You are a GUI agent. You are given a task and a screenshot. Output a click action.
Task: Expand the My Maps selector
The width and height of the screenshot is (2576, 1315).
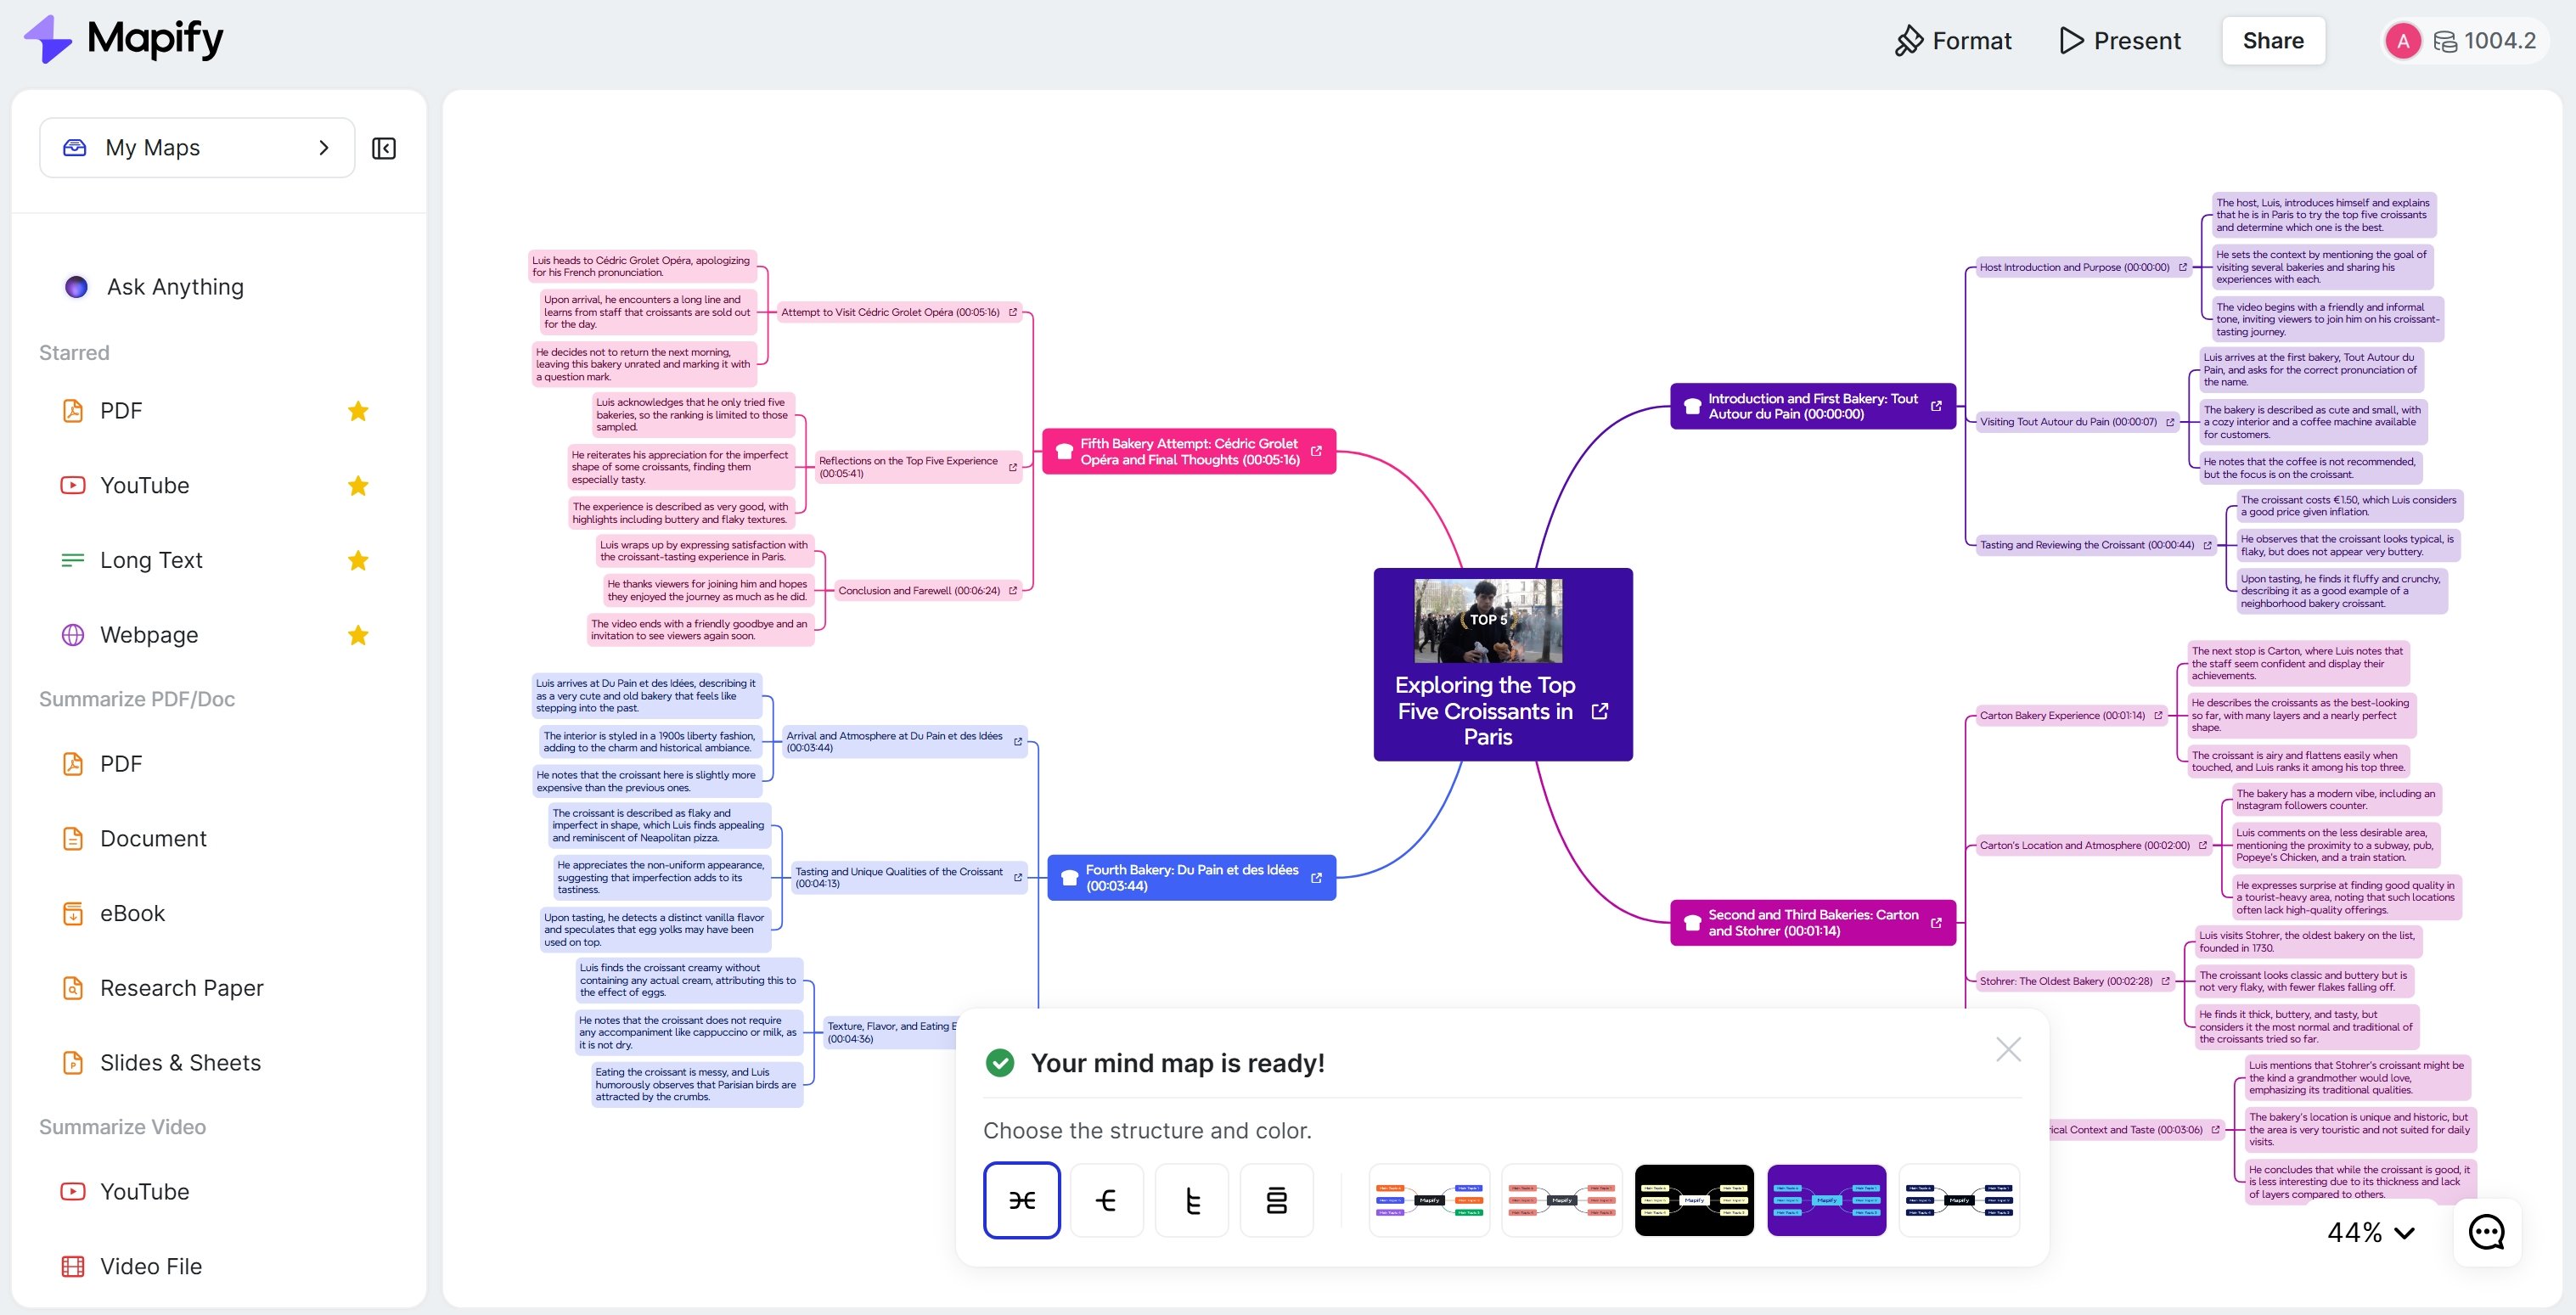(x=197, y=148)
